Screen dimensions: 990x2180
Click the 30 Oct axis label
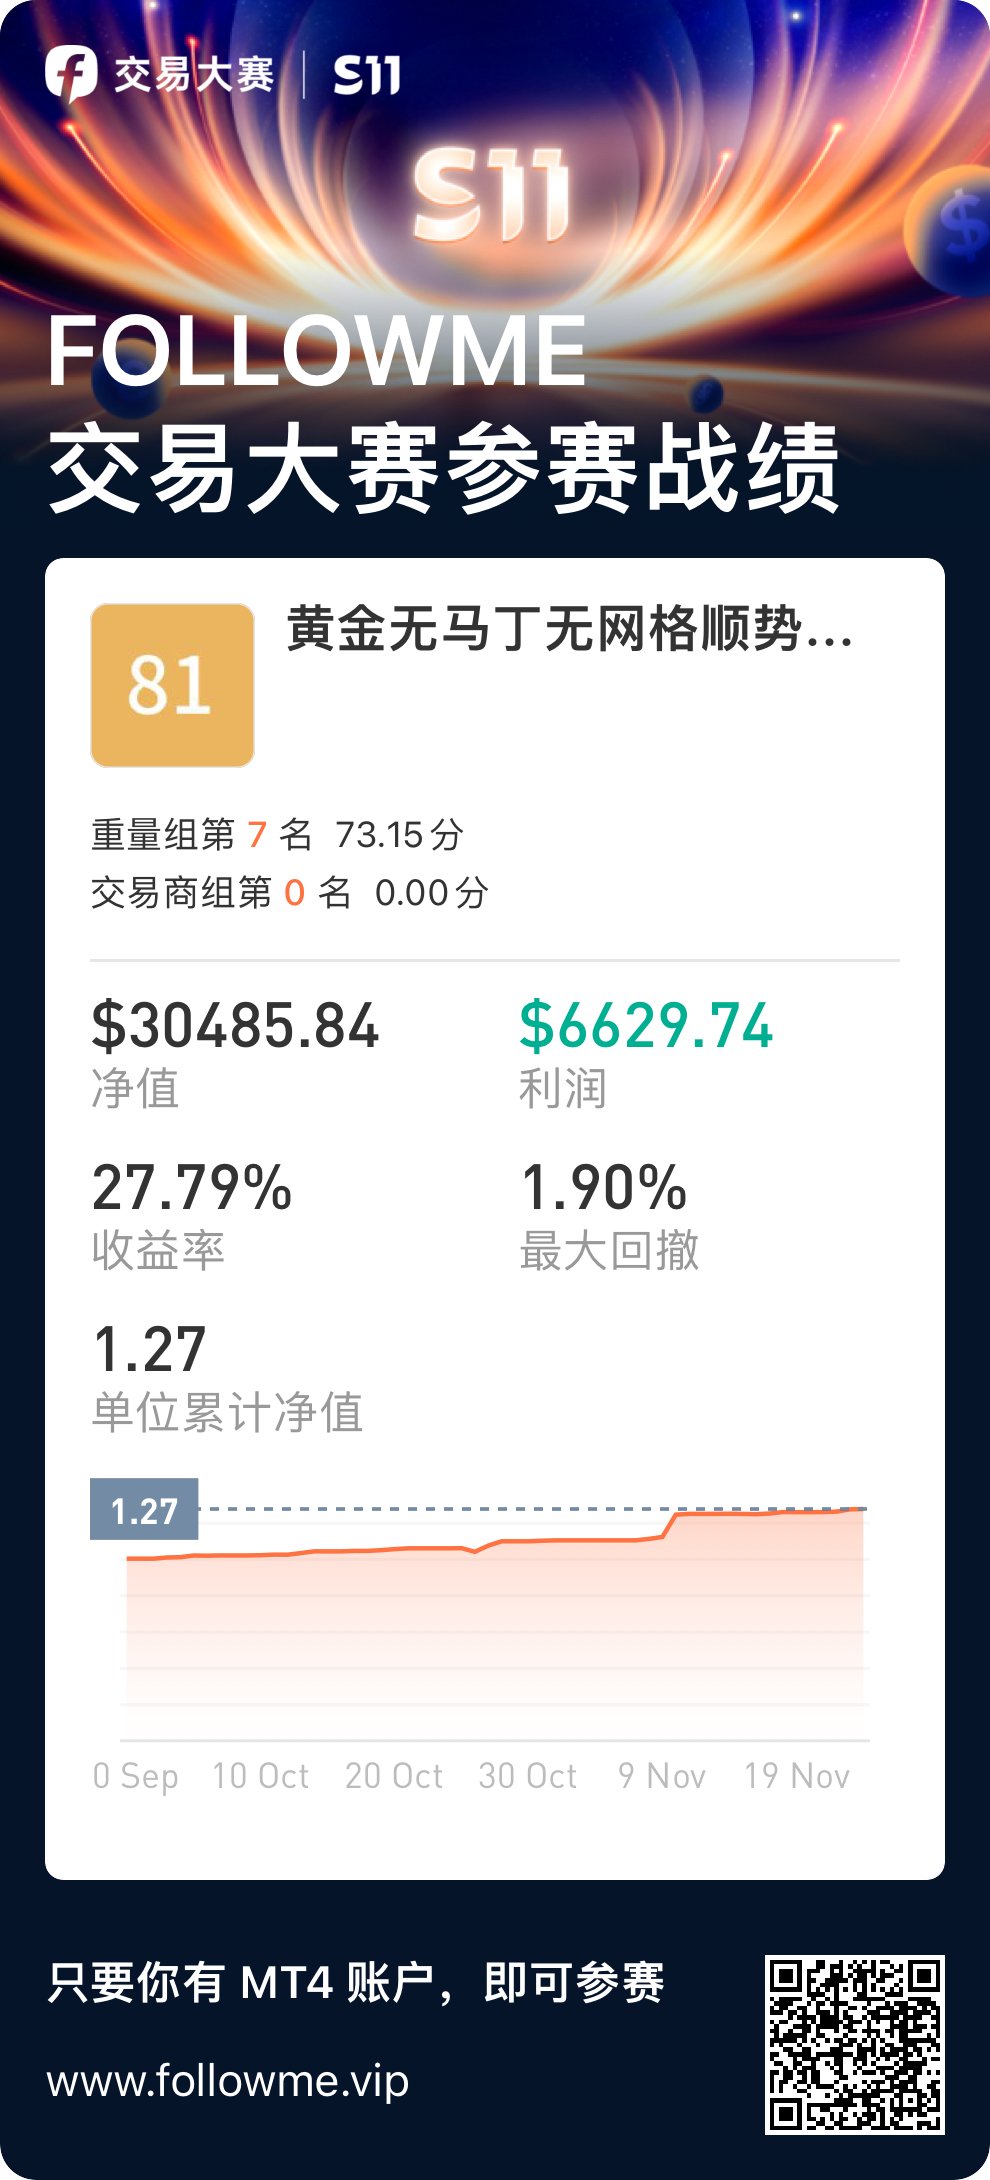click(x=528, y=1776)
